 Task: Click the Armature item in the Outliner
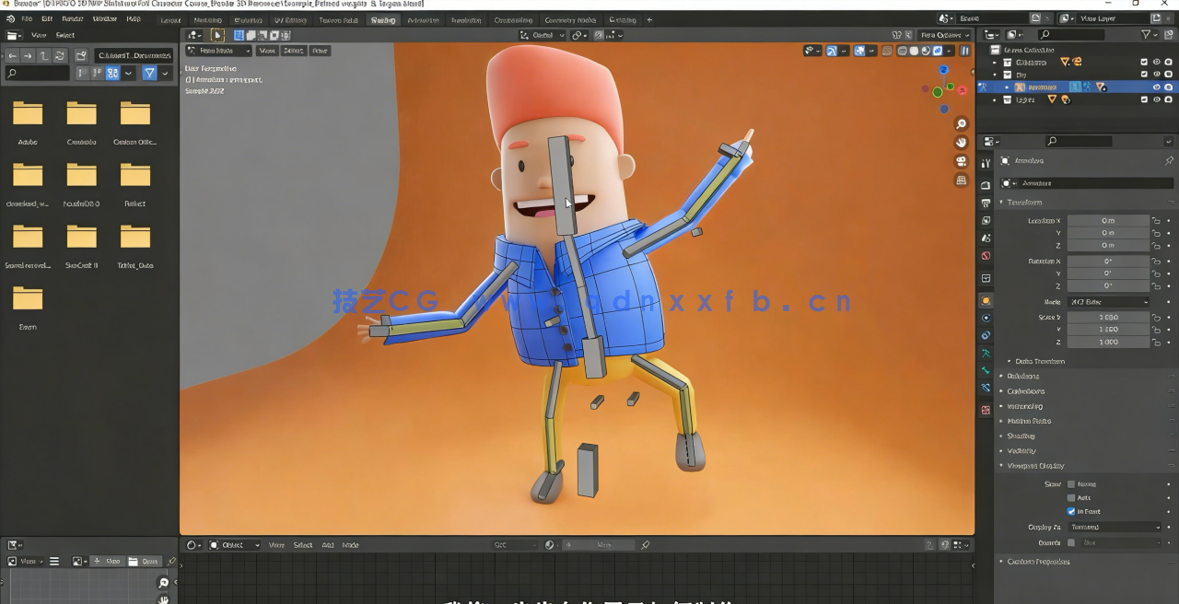[x=1043, y=87]
